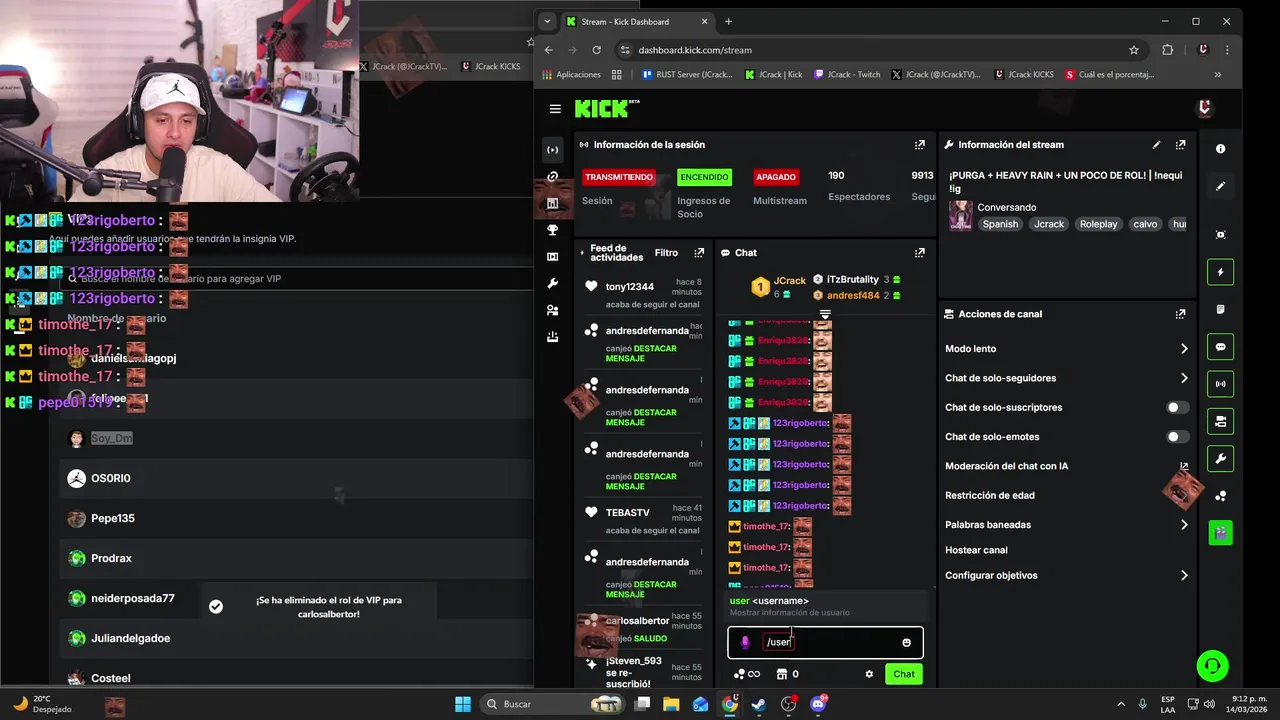This screenshot has height=720, width=1280.
Task: Open Windows Start menu
Action: 463,704
